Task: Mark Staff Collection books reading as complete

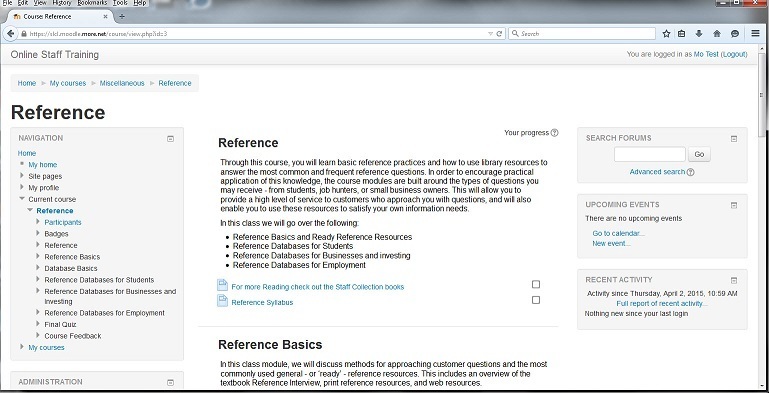Action: (x=536, y=284)
